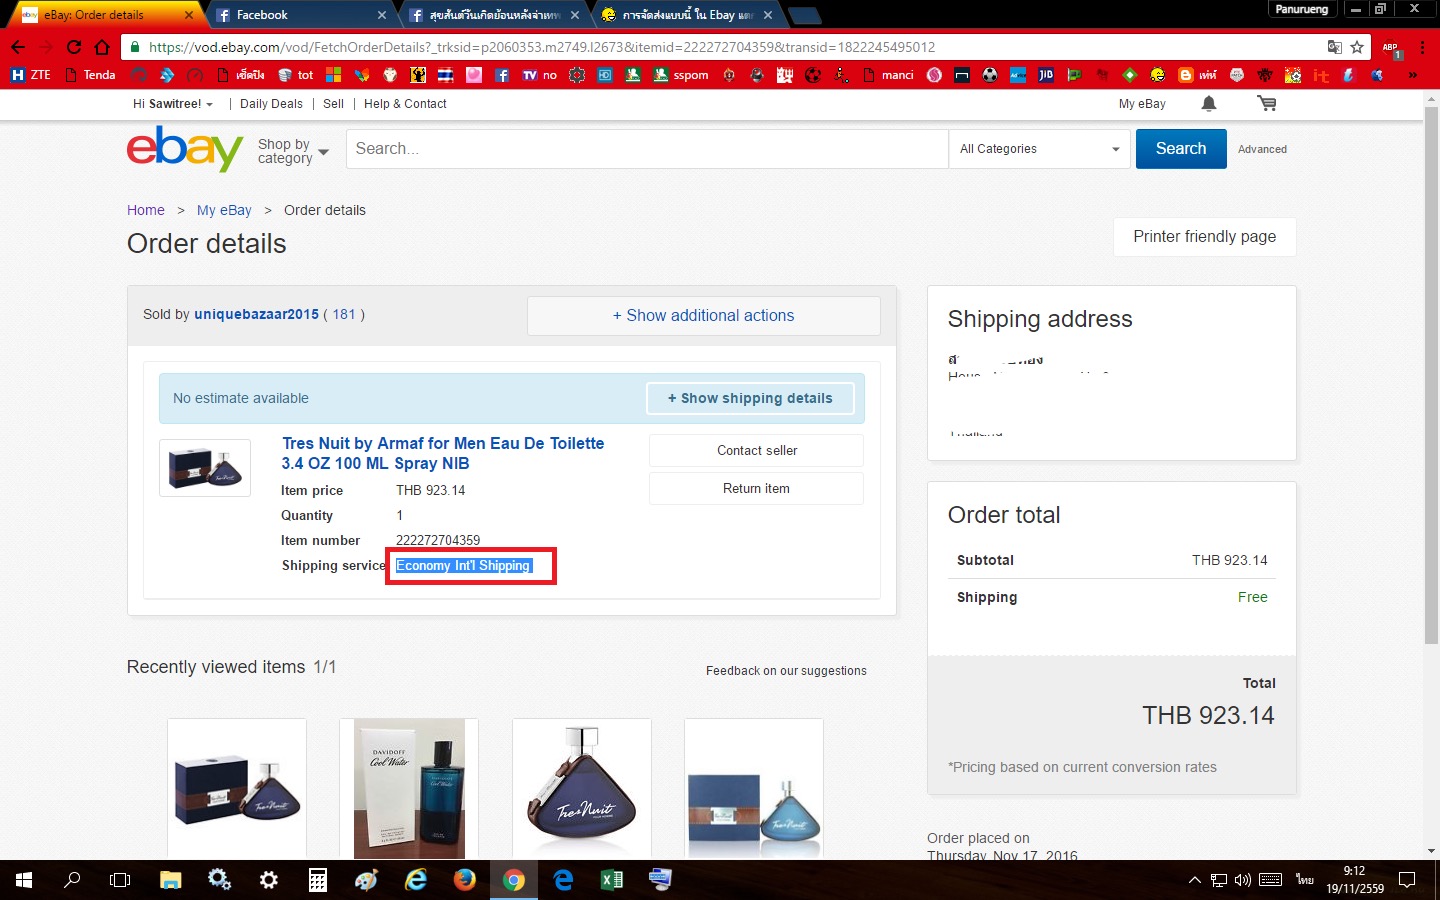The width and height of the screenshot is (1440, 900).
Task: Switch to the Ebay shipping Thai tab
Action: [690, 15]
